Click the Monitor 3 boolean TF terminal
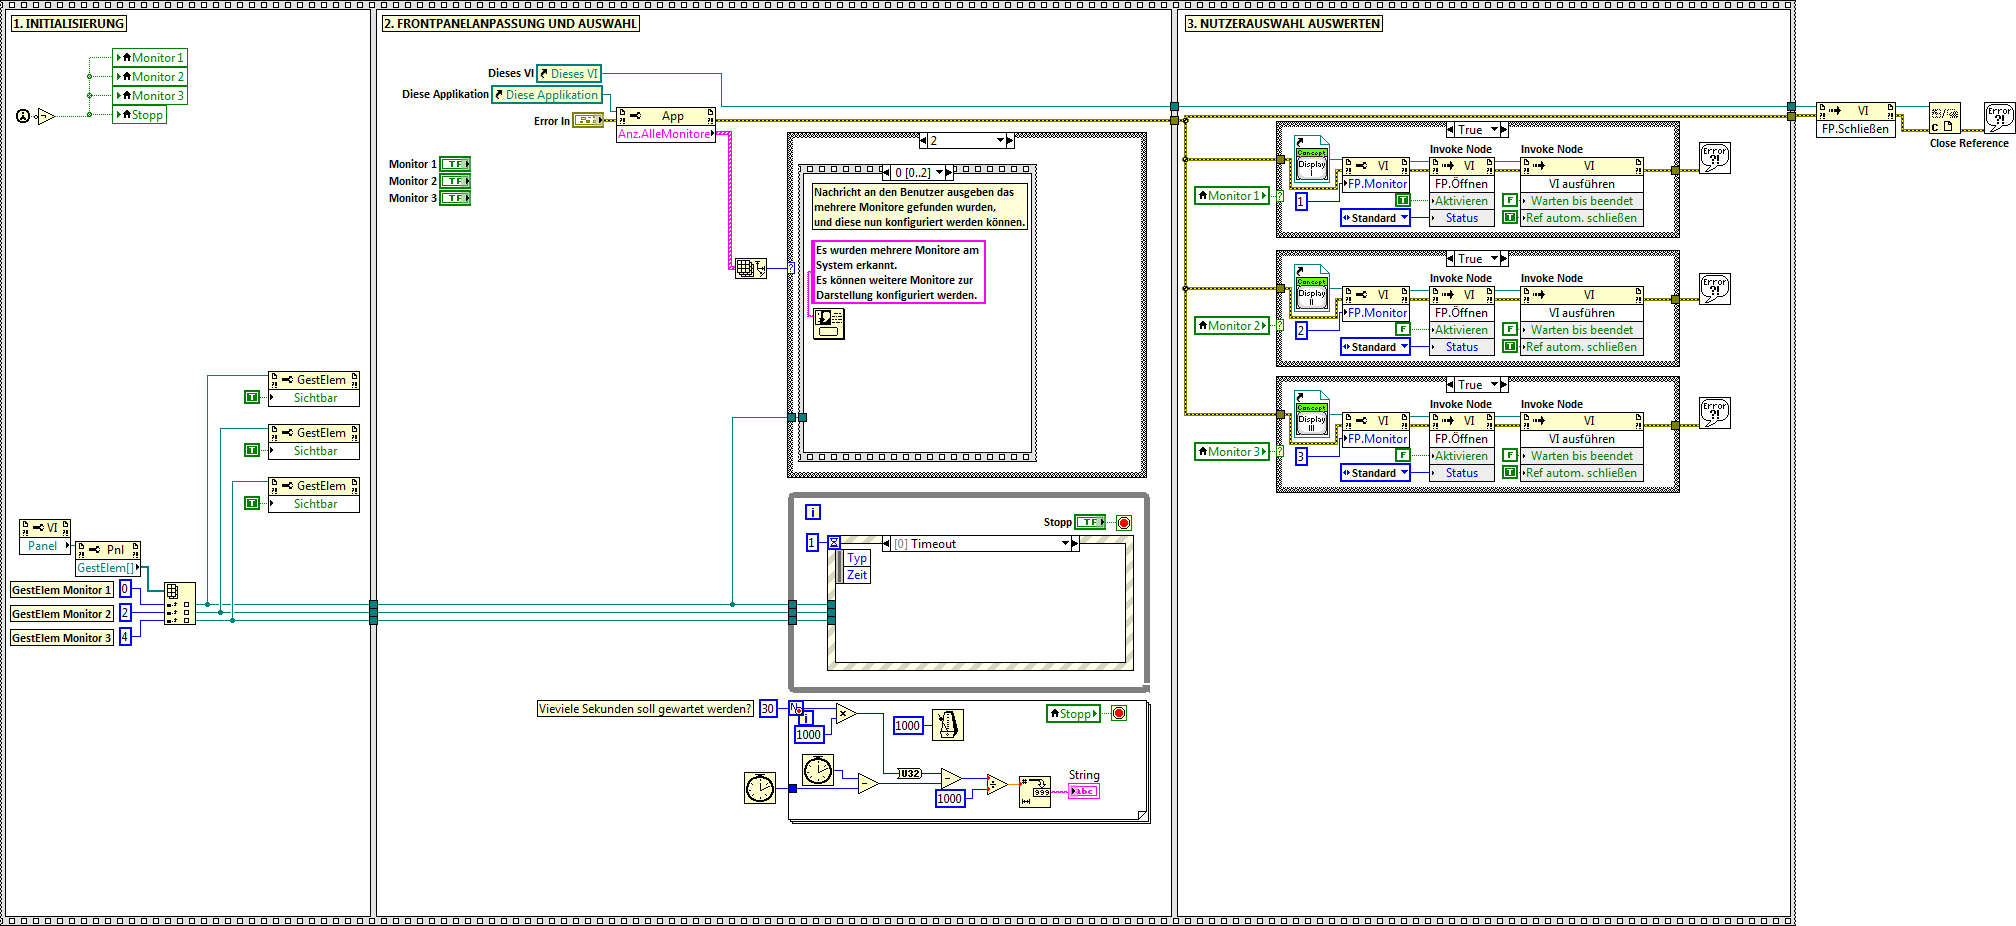2016x926 pixels. point(455,198)
